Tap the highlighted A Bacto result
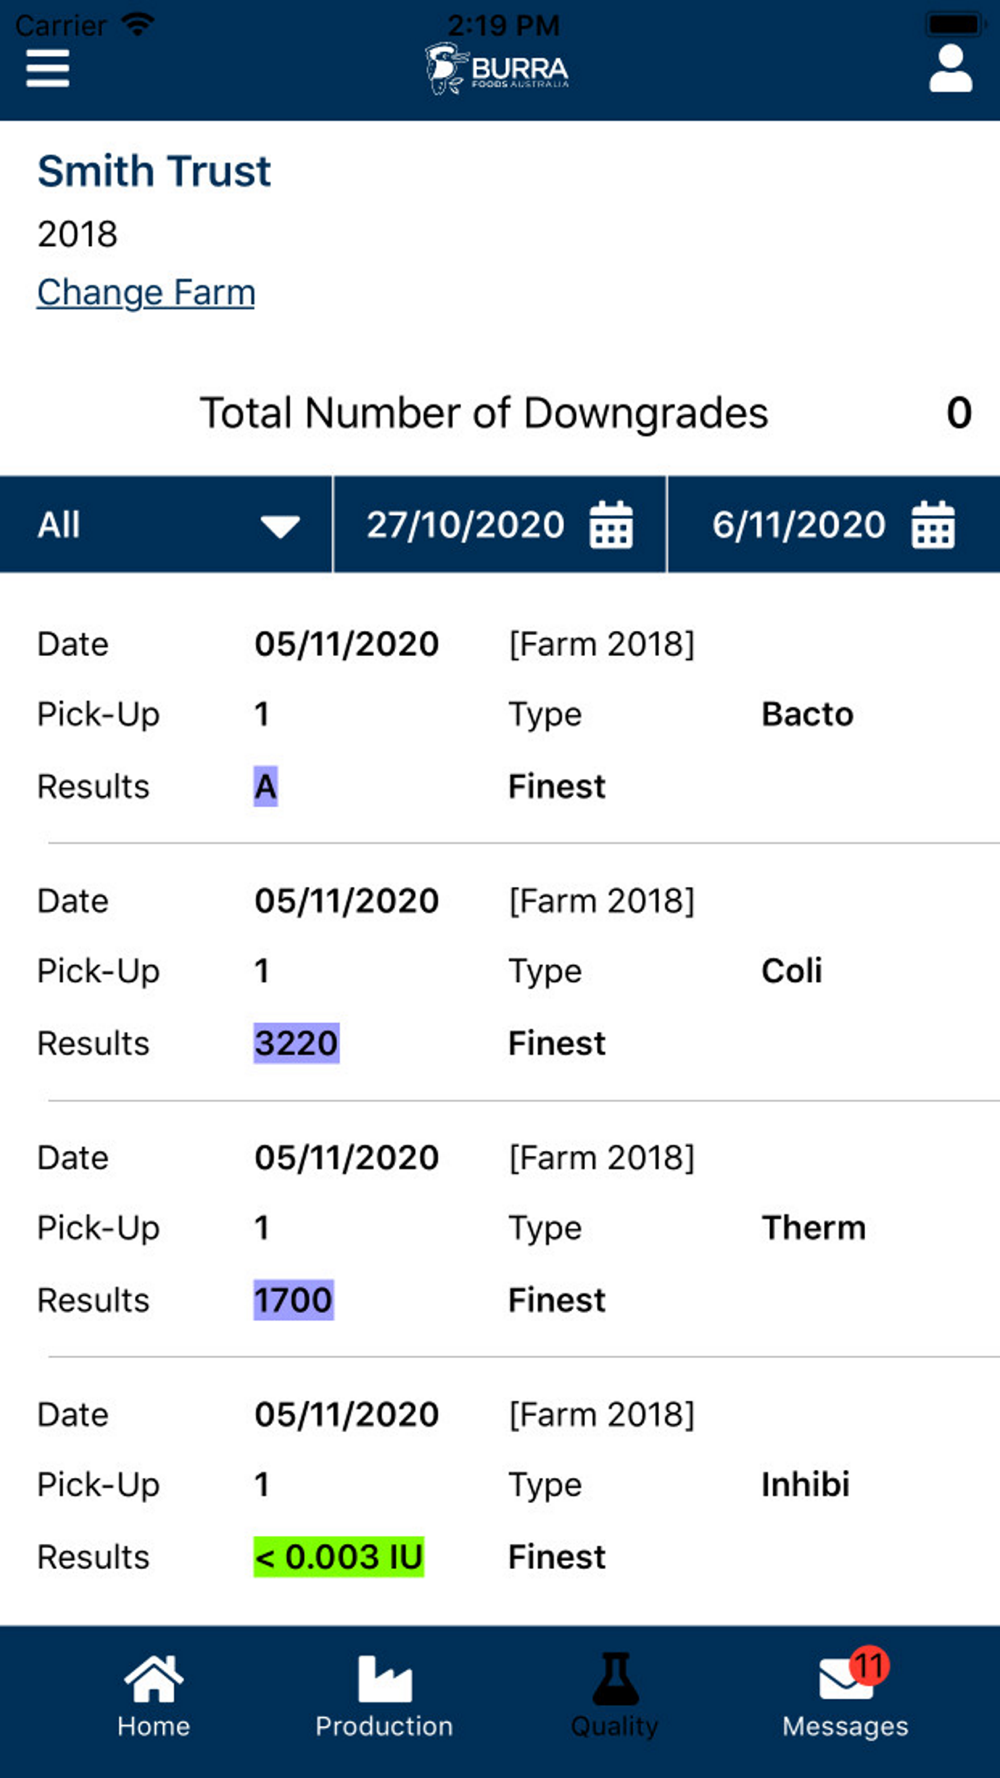1000x1778 pixels. coord(265,786)
